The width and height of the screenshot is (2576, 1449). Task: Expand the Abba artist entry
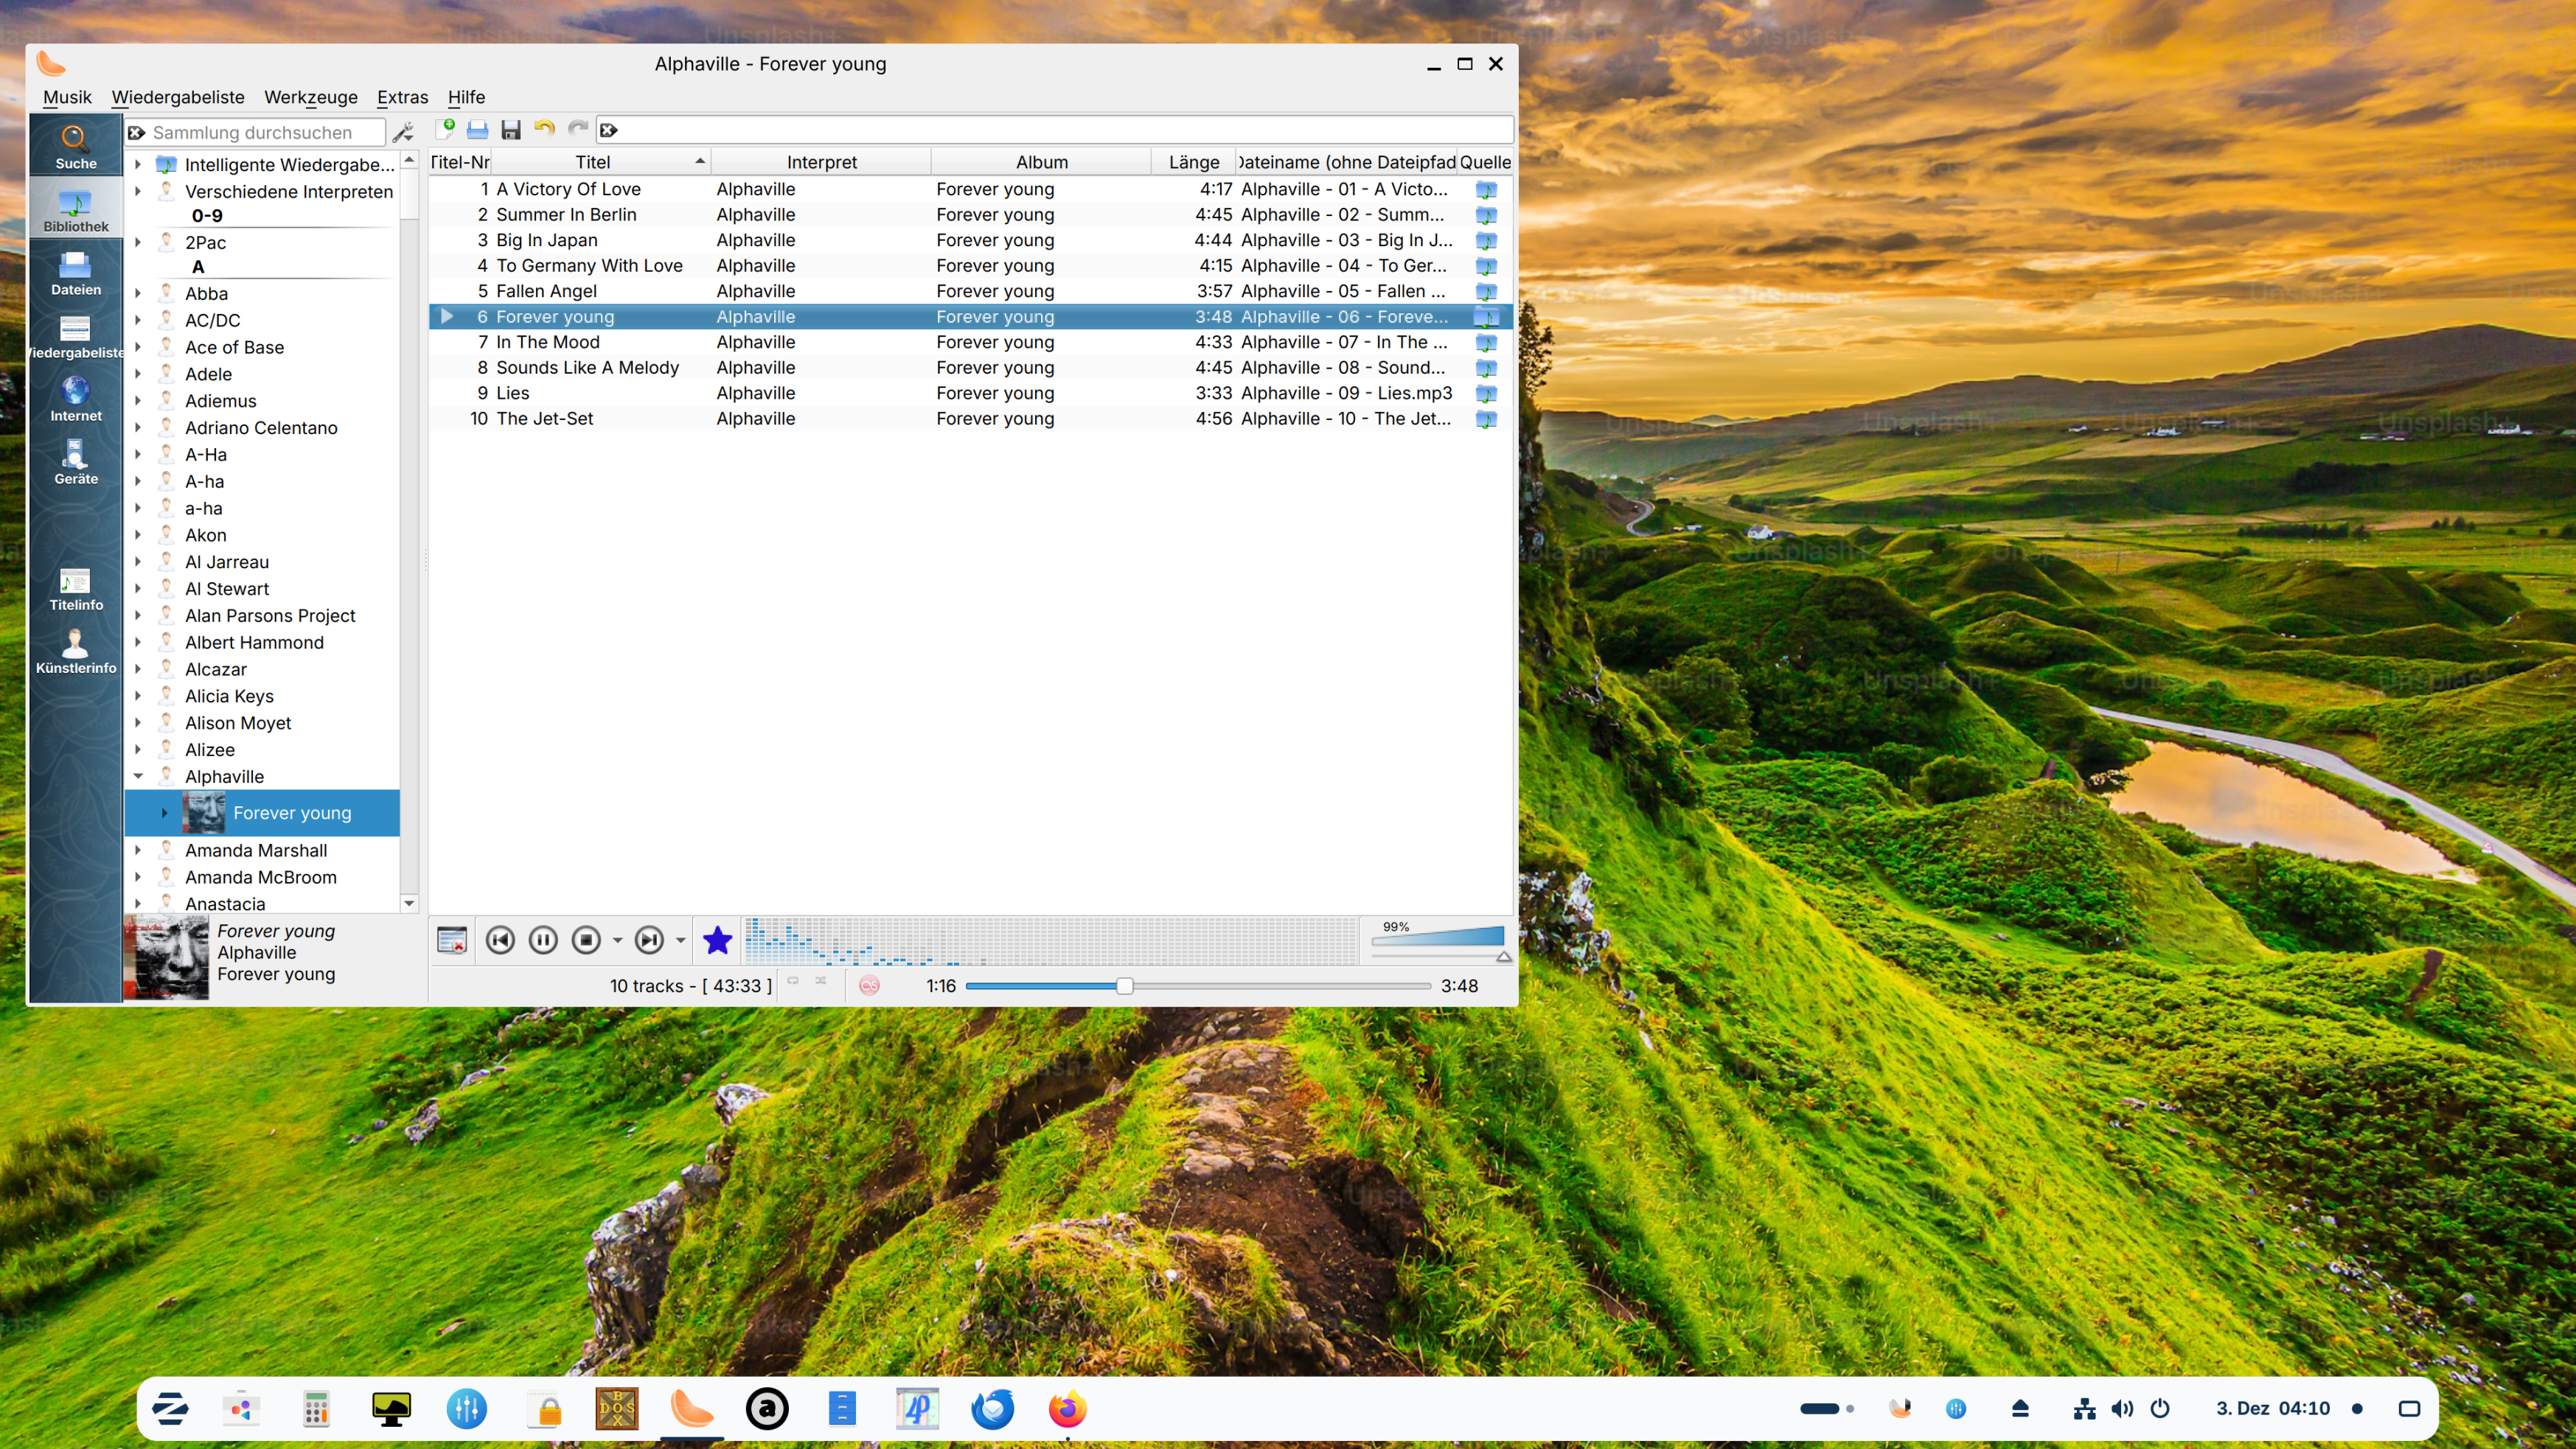138,293
